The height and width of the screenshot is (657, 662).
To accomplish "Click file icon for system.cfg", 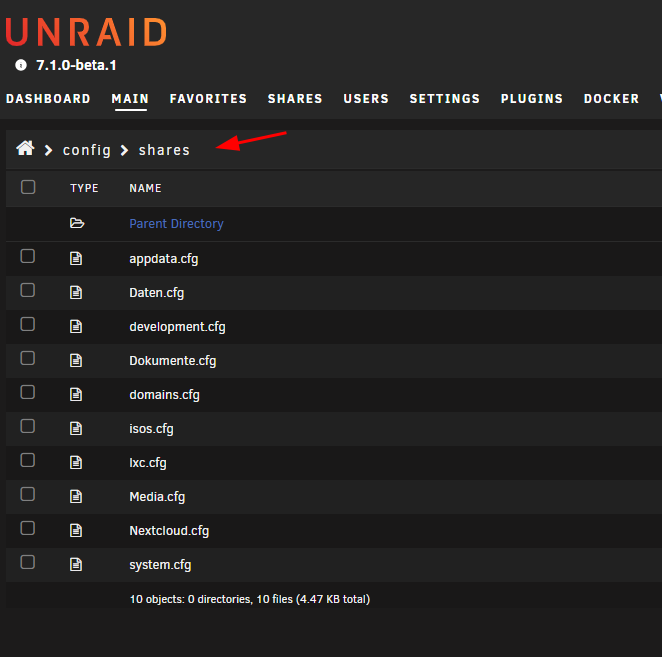I will pyautogui.click(x=76, y=565).
